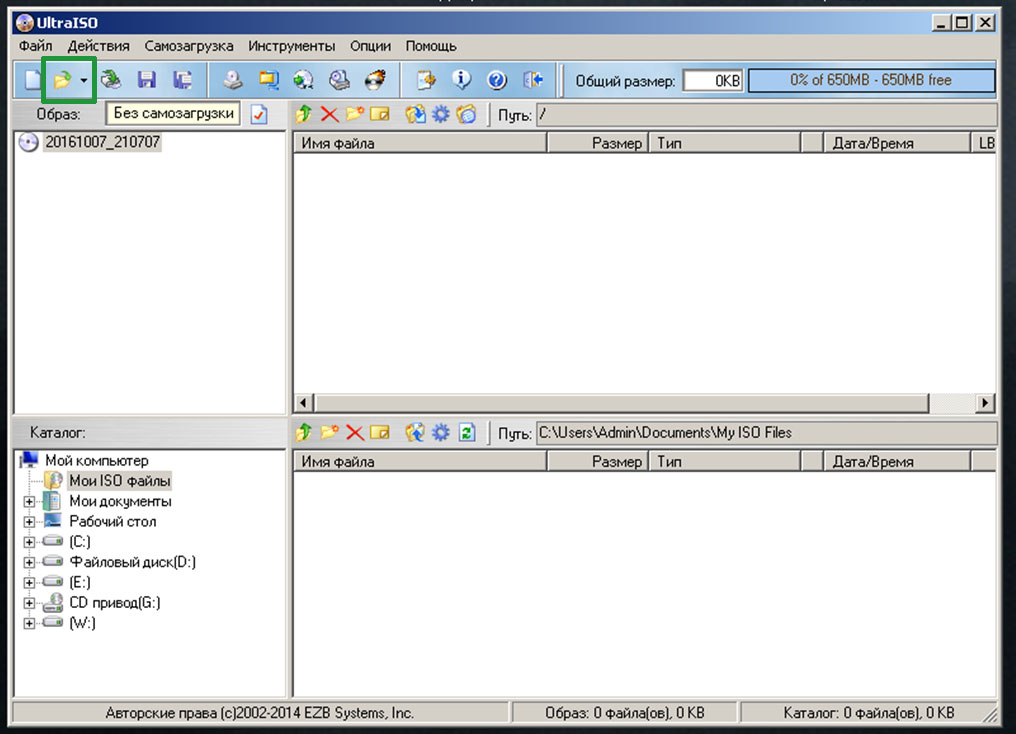Delete item via red X in Каталог pane
This screenshot has height=734, width=1016.
click(354, 432)
